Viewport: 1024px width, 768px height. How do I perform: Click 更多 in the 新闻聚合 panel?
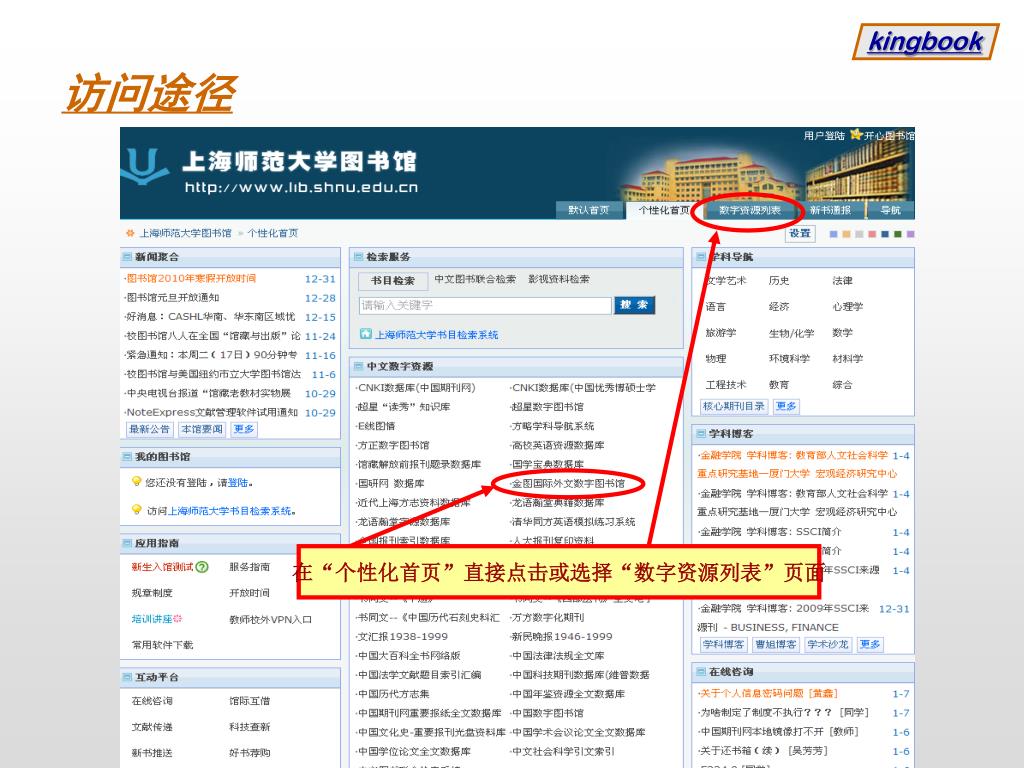click(244, 429)
